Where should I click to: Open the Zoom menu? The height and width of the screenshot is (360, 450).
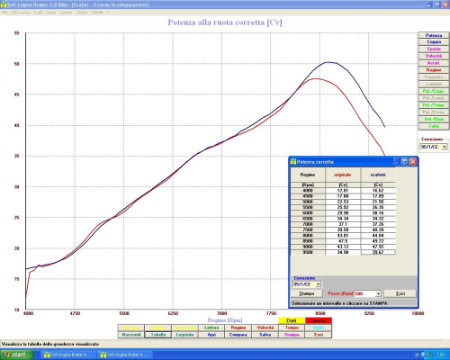pos(51,12)
